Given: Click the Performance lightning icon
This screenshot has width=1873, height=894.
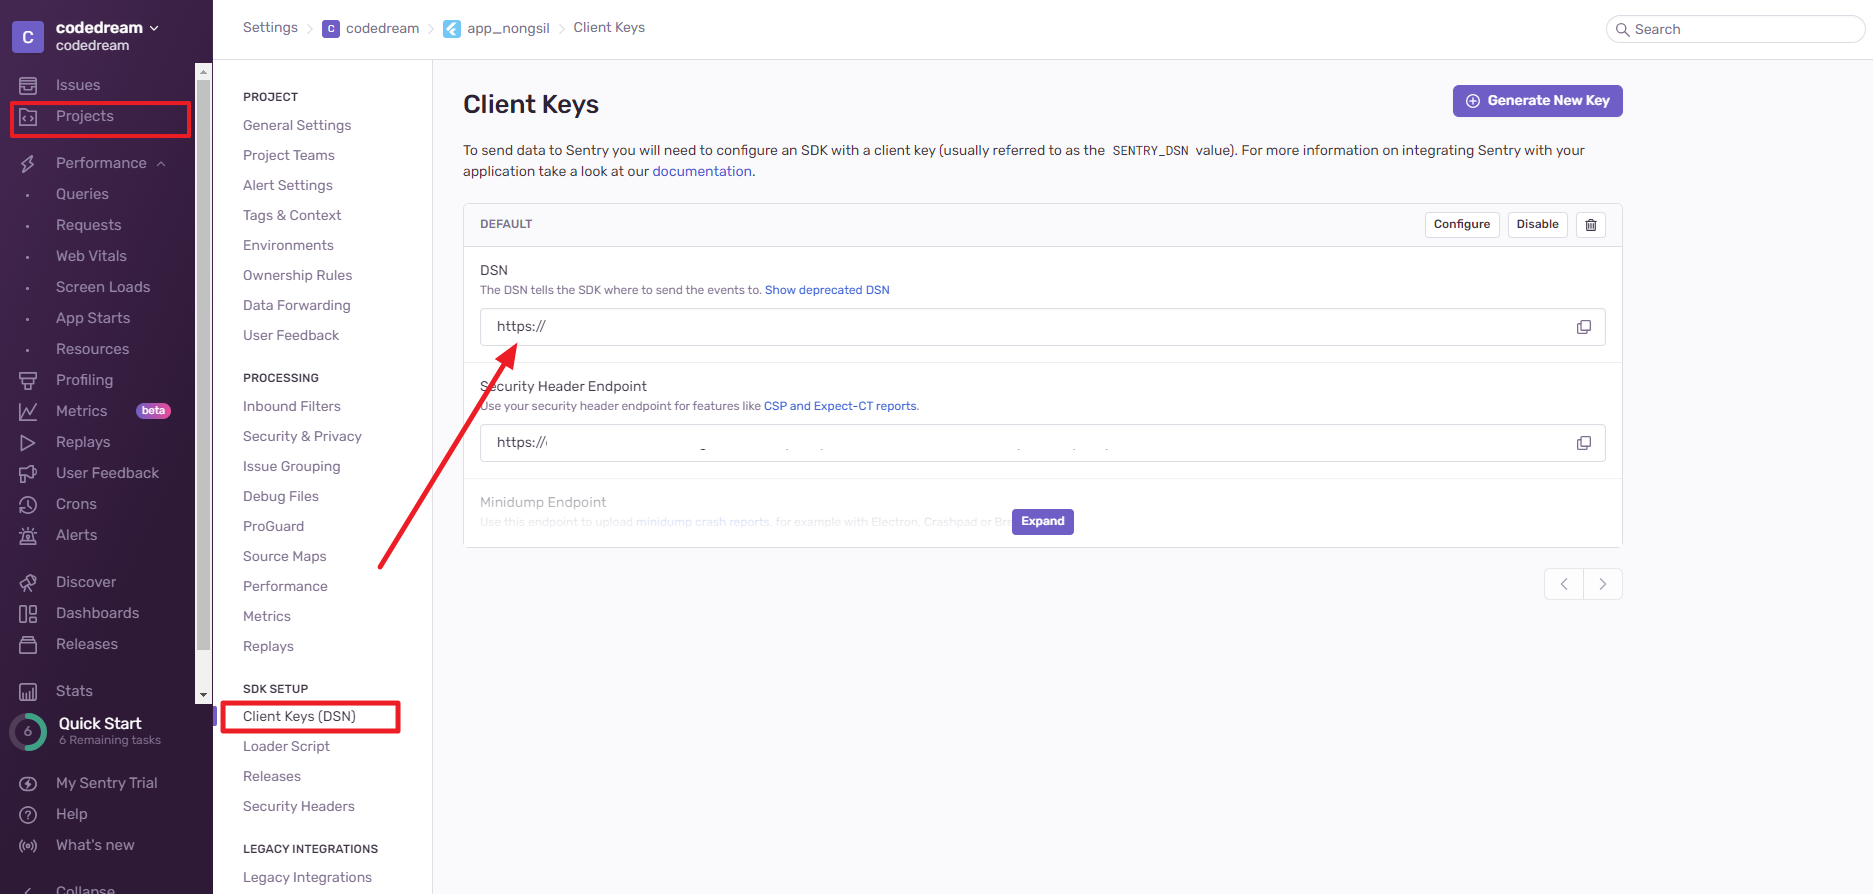Looking at the screenshot, I should click(x=28, y=163).
